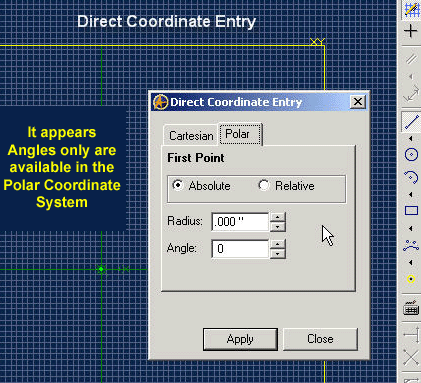The height and width of the screenshot is (383, 421).
Task: Increase the Radius value with the up arrow
Action: pos(278,217)
